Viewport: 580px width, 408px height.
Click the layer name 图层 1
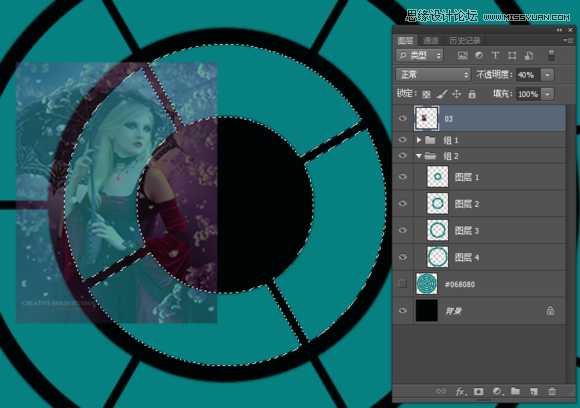click(467, 177)
